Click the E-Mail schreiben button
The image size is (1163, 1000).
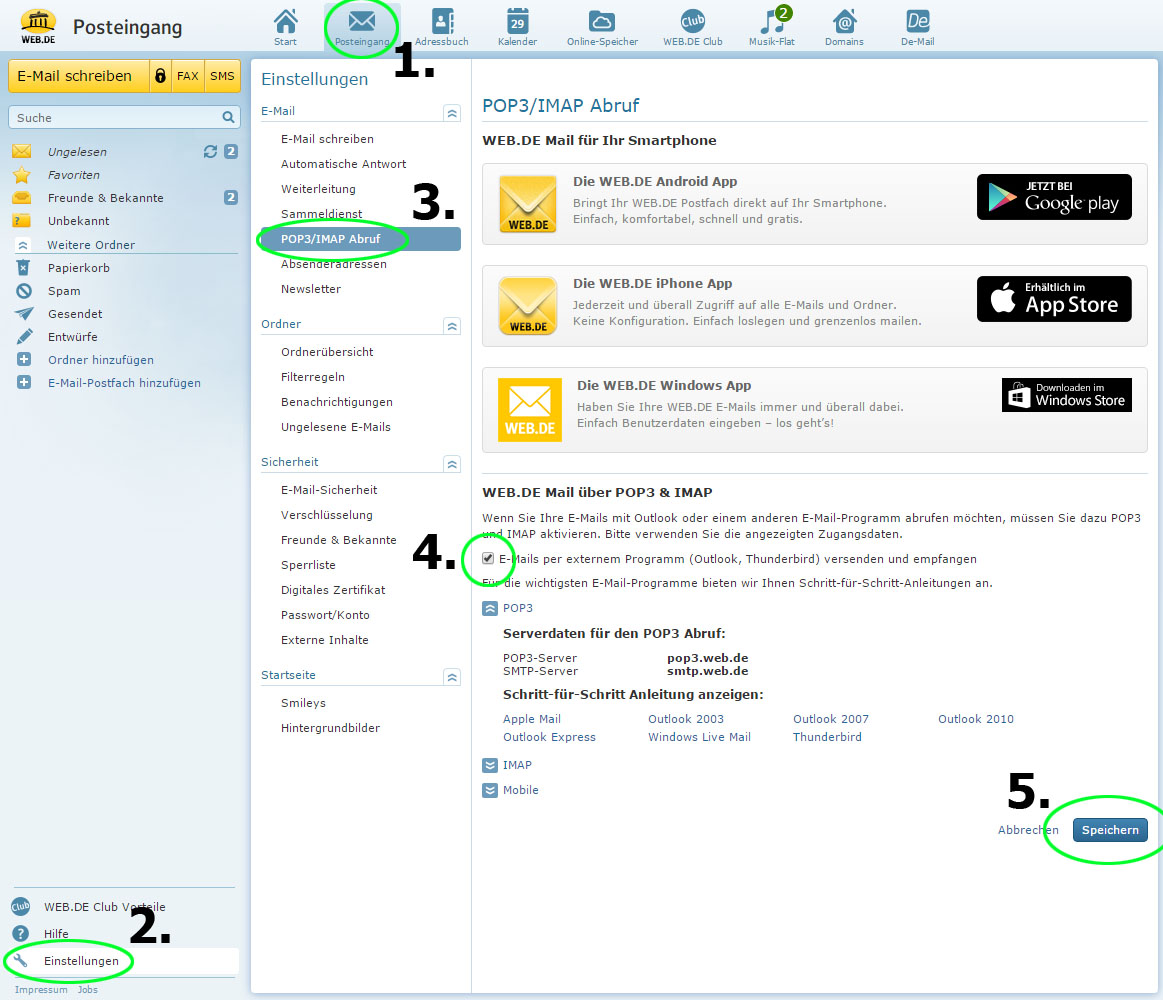79,76
